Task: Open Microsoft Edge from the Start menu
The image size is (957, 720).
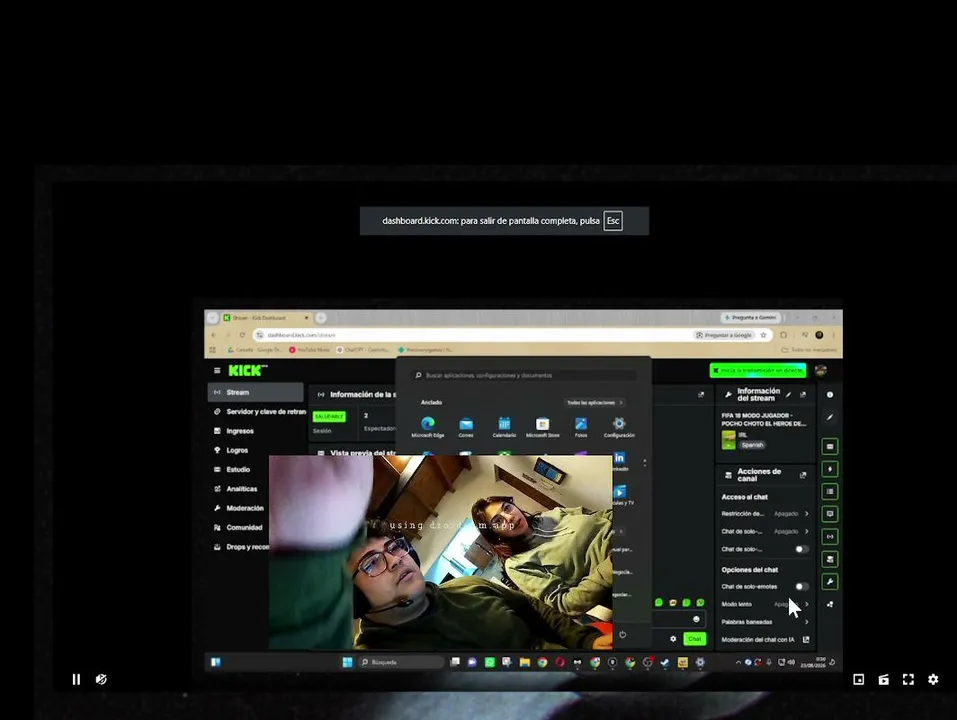Action: click(428, 427)
